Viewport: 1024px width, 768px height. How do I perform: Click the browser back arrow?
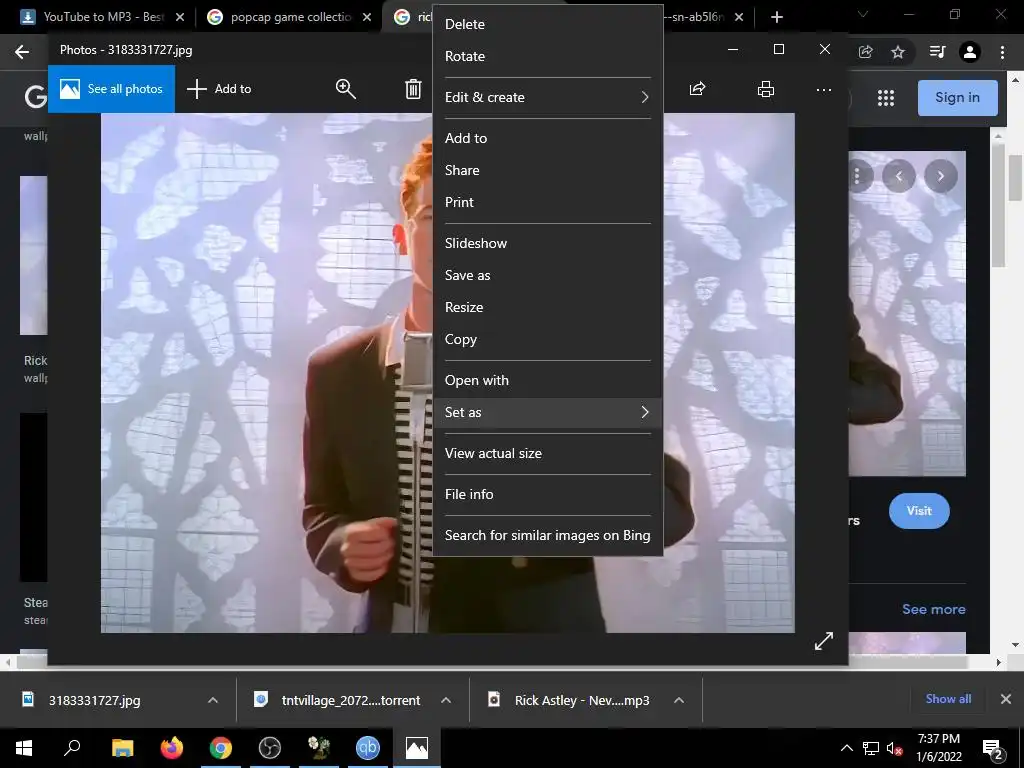pyautogui.click(x=22, y=52)
